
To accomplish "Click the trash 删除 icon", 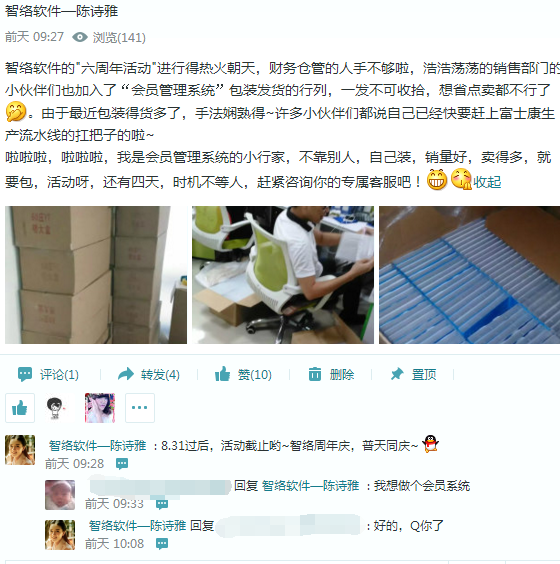I will (315, 374).
